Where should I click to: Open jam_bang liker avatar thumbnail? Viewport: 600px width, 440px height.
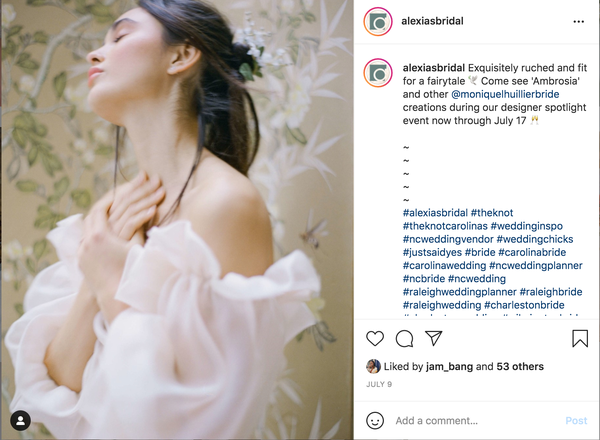click(x=373, y=367)
